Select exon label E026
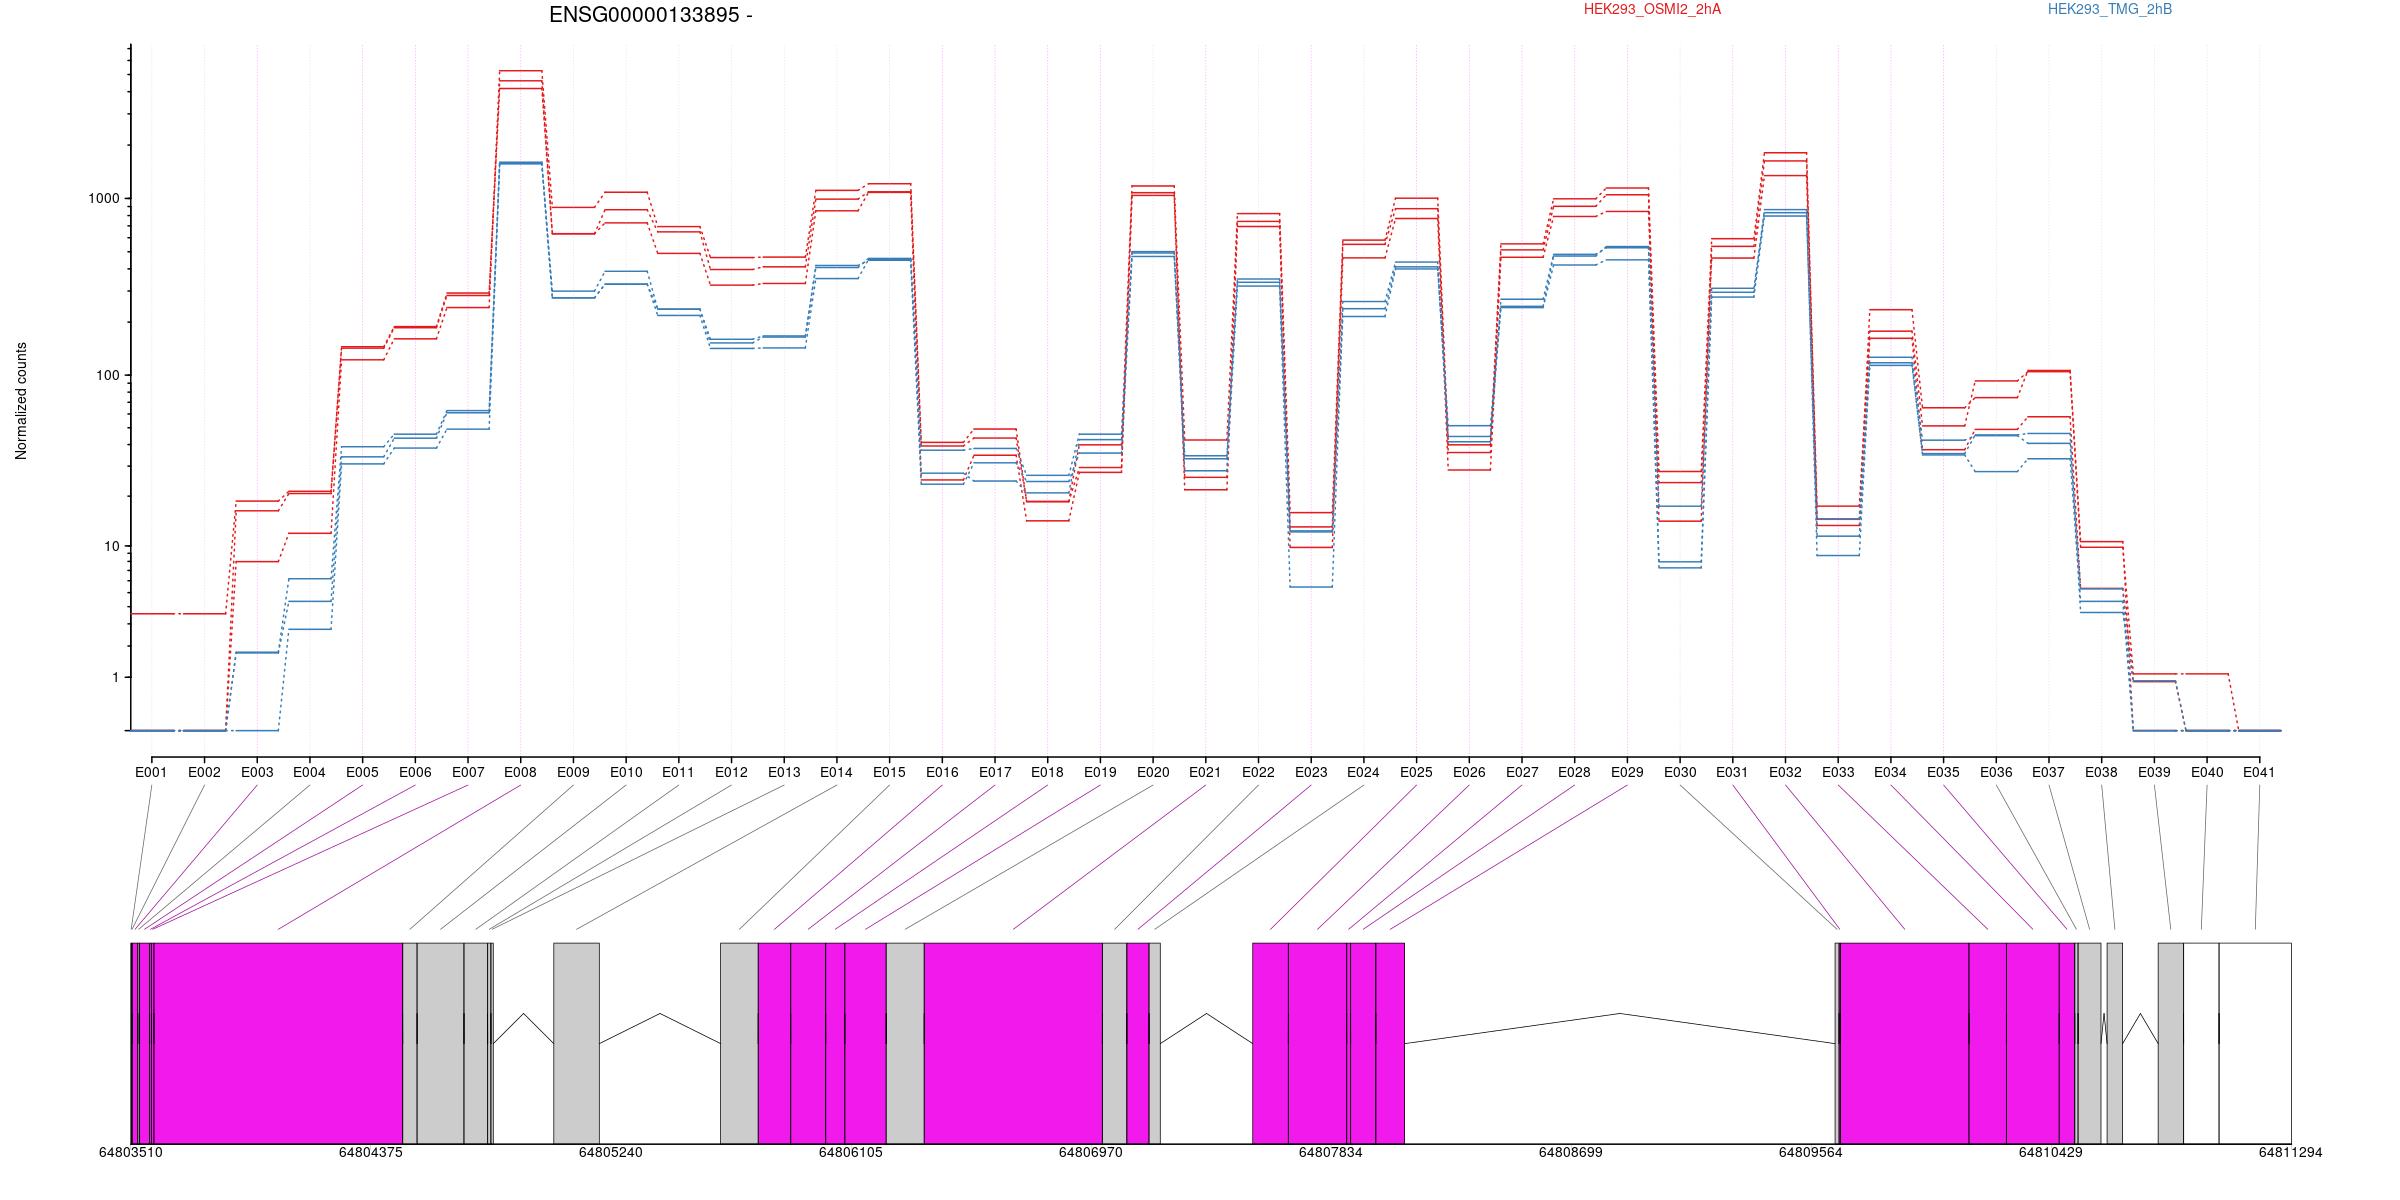The height and width of the screenshot is (1200, 2400). [1469, 772]
